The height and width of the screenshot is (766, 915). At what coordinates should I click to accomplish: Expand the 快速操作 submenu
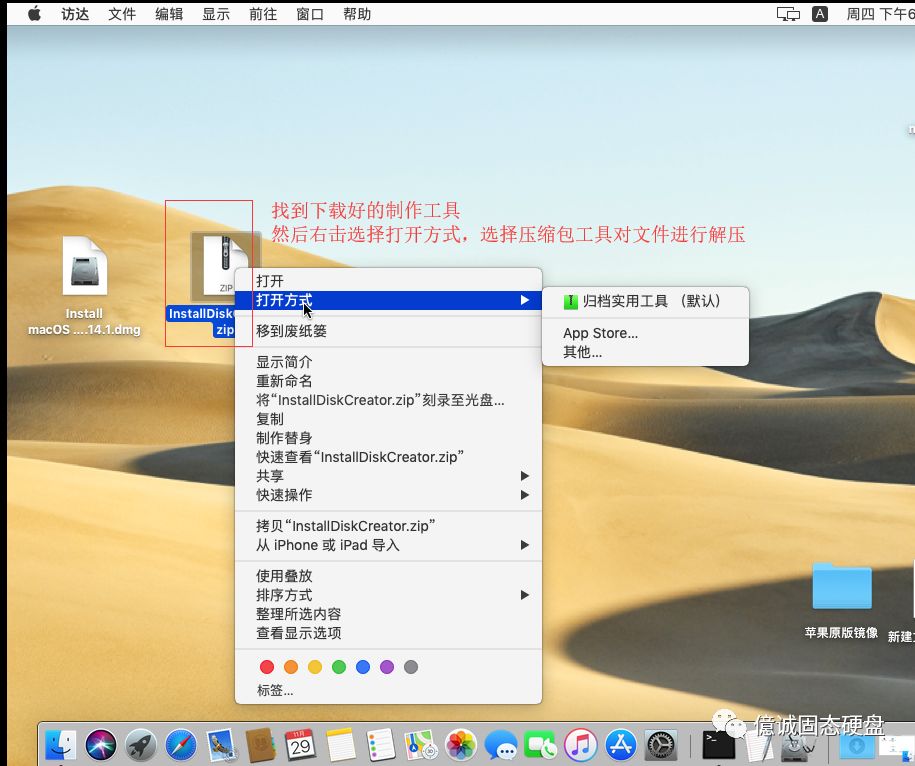point(388,495)
